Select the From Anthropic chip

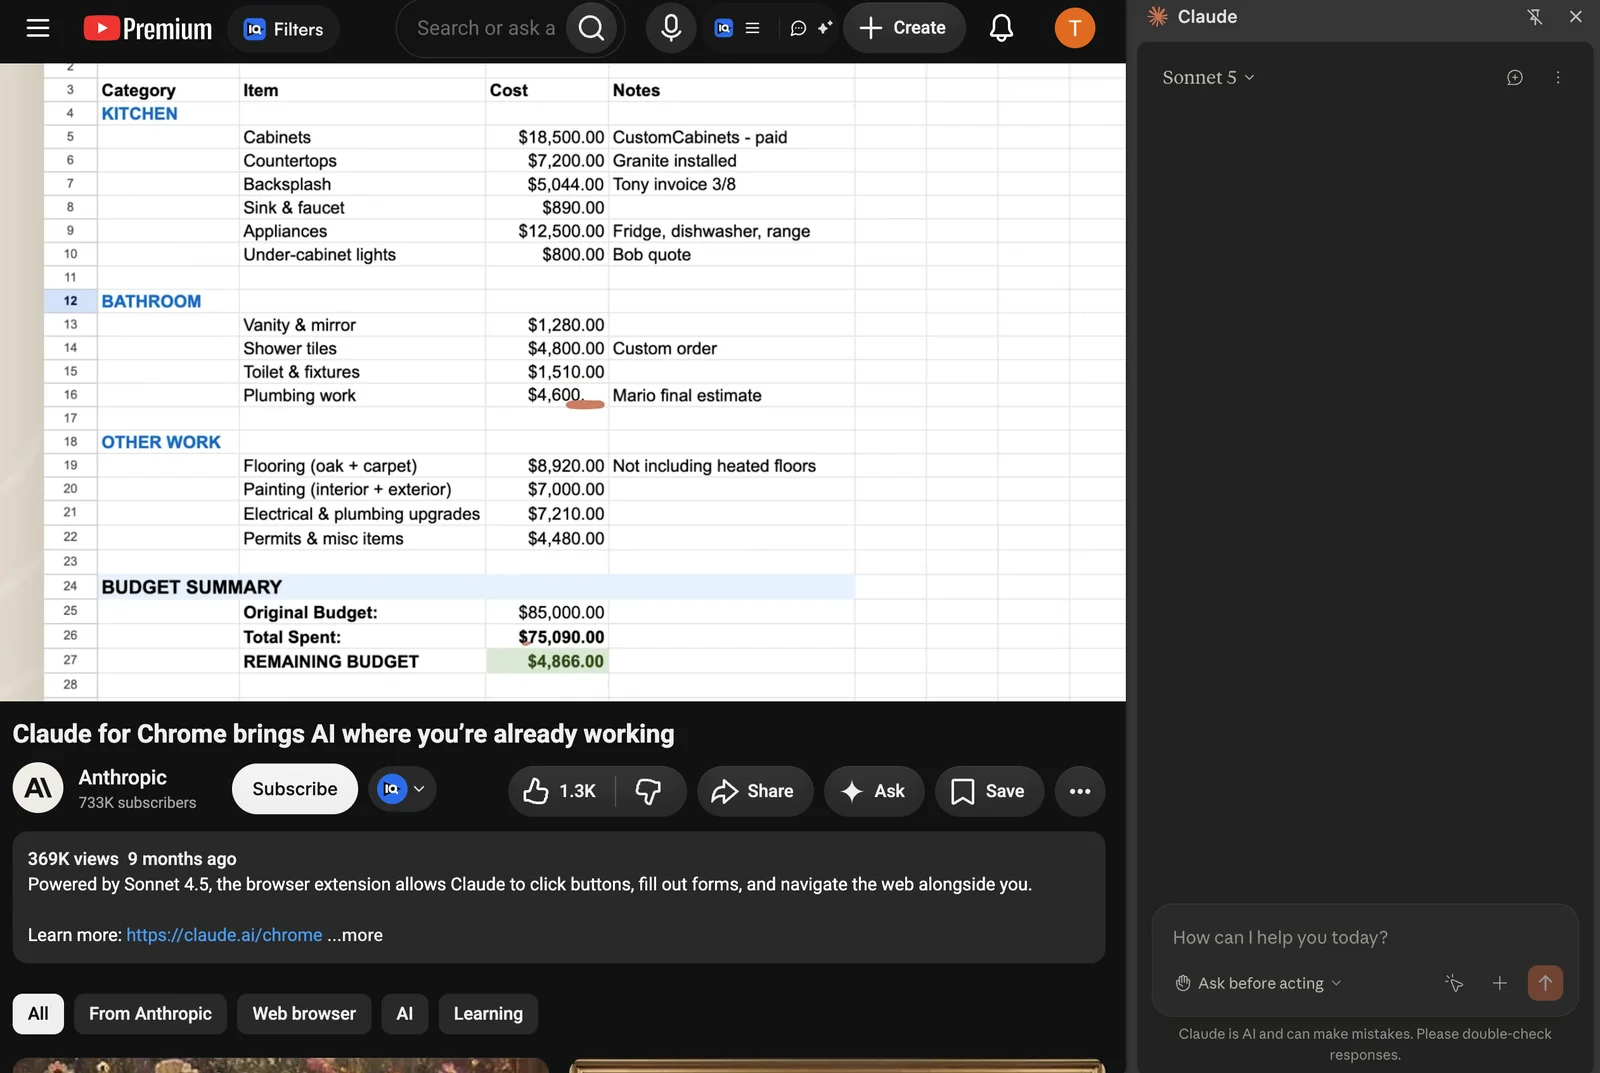[150, 1013]
